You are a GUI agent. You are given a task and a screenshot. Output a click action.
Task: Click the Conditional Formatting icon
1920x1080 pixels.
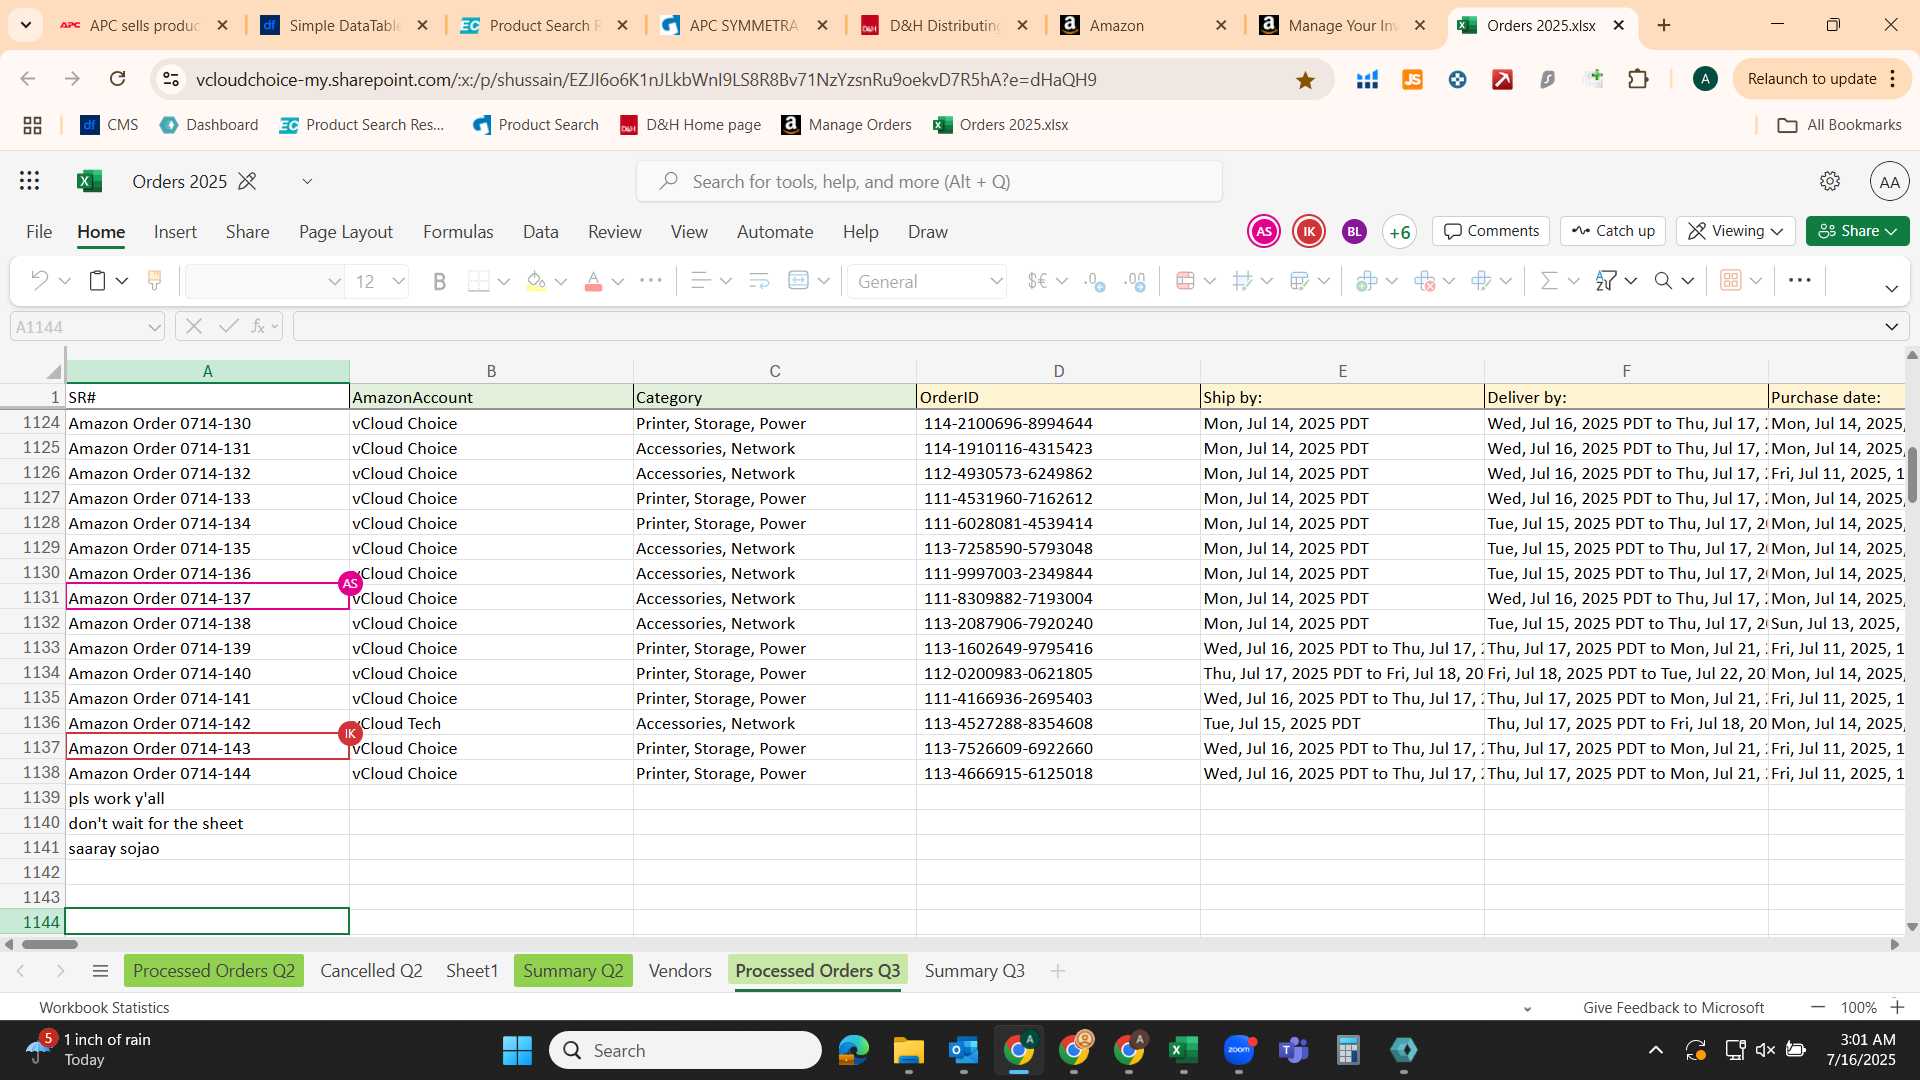point(1186,281)
